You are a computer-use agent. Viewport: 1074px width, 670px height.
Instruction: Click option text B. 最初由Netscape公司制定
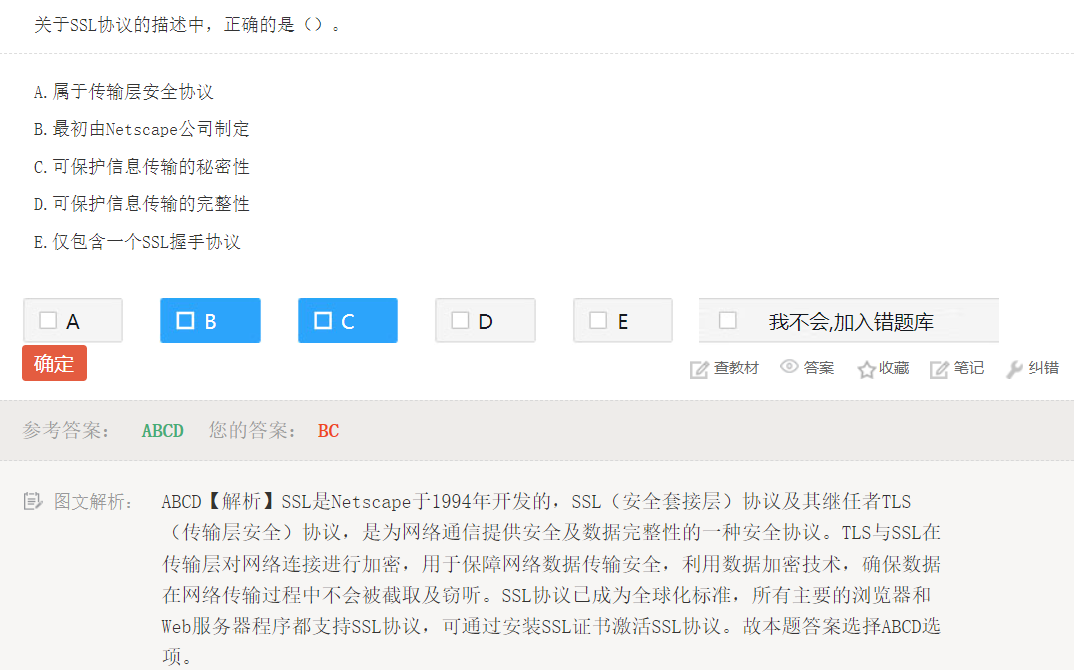142,129
